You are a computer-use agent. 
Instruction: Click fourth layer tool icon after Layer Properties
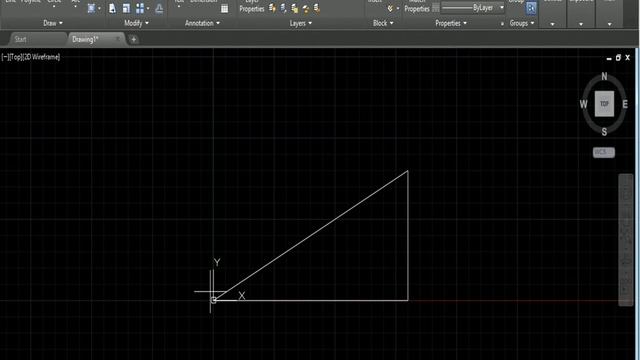[306, 9]
